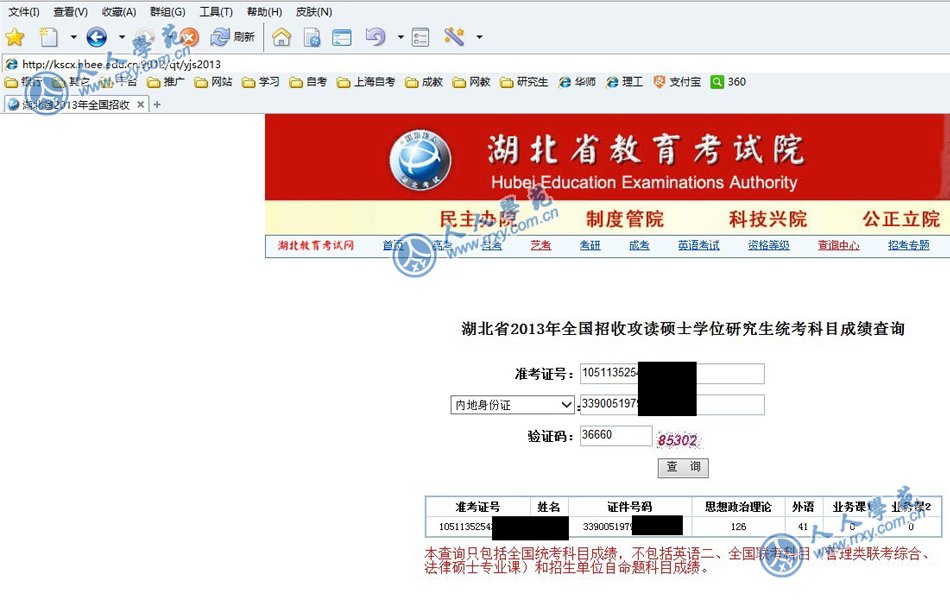950x600 pixels.
Task: Open the 华师 bookmark
Action: click(x=577, y=82)
